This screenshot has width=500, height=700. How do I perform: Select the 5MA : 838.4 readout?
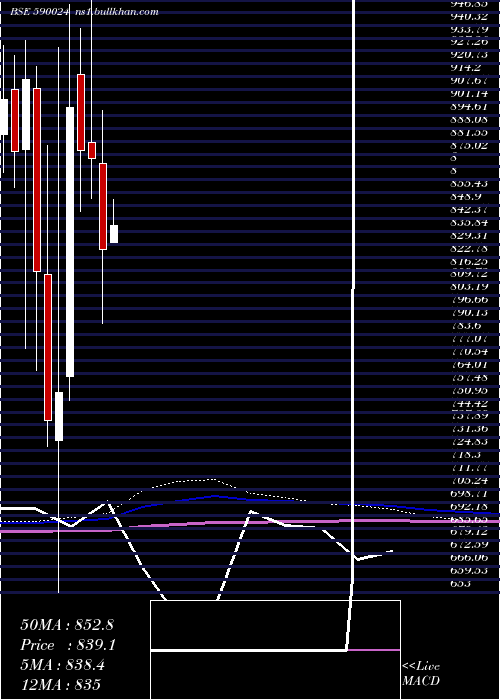pyautogui.click(x=62, y=665)
